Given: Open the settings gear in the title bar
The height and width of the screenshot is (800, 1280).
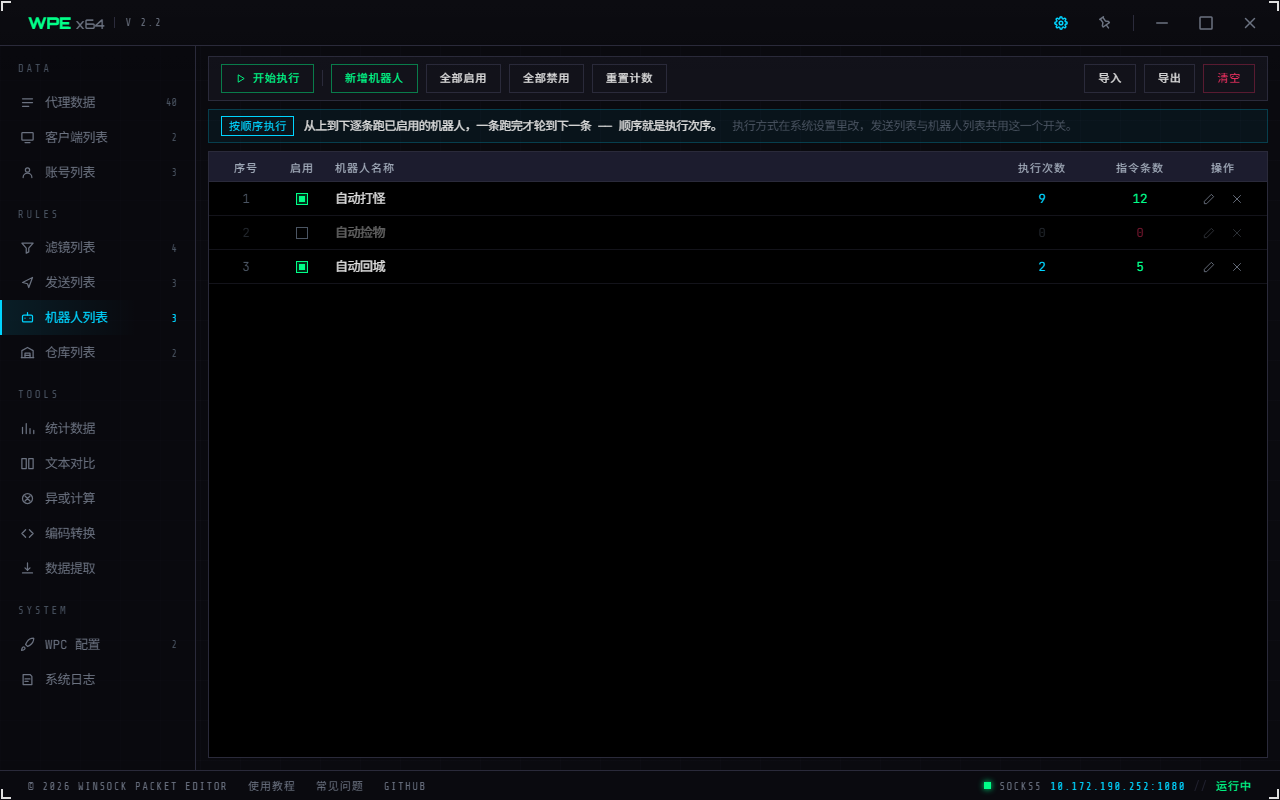Looking at the screenshot, I should (1061, 23).
